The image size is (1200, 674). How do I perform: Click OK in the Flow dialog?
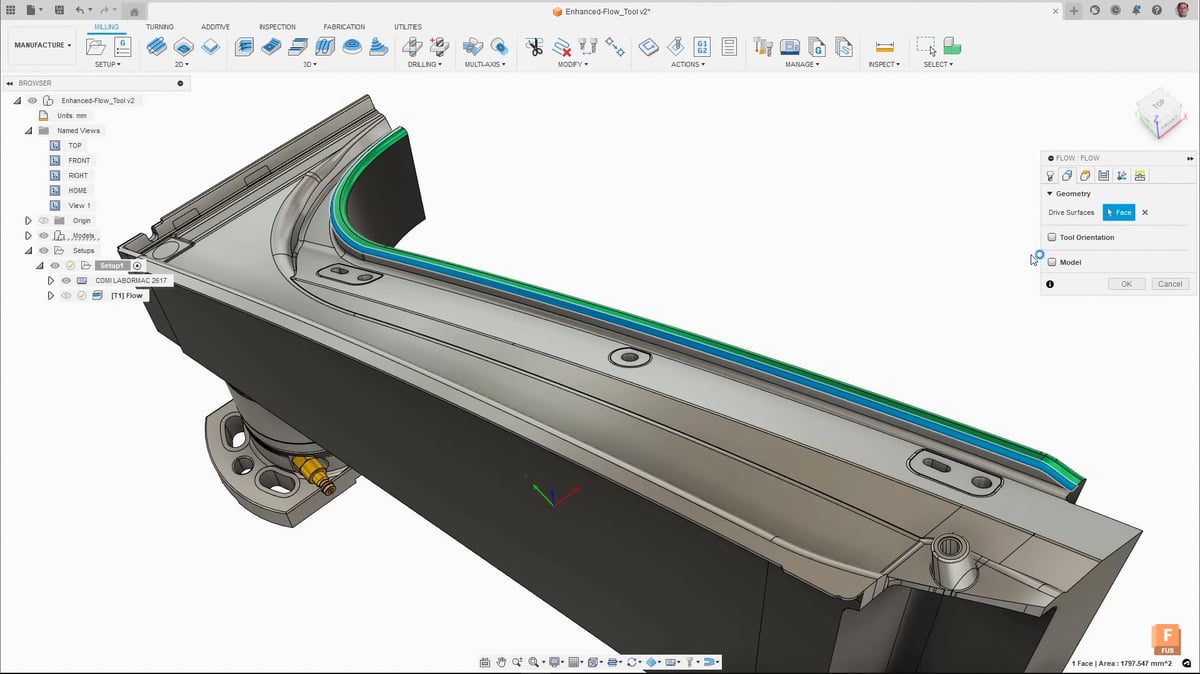tap(1126, 284)
